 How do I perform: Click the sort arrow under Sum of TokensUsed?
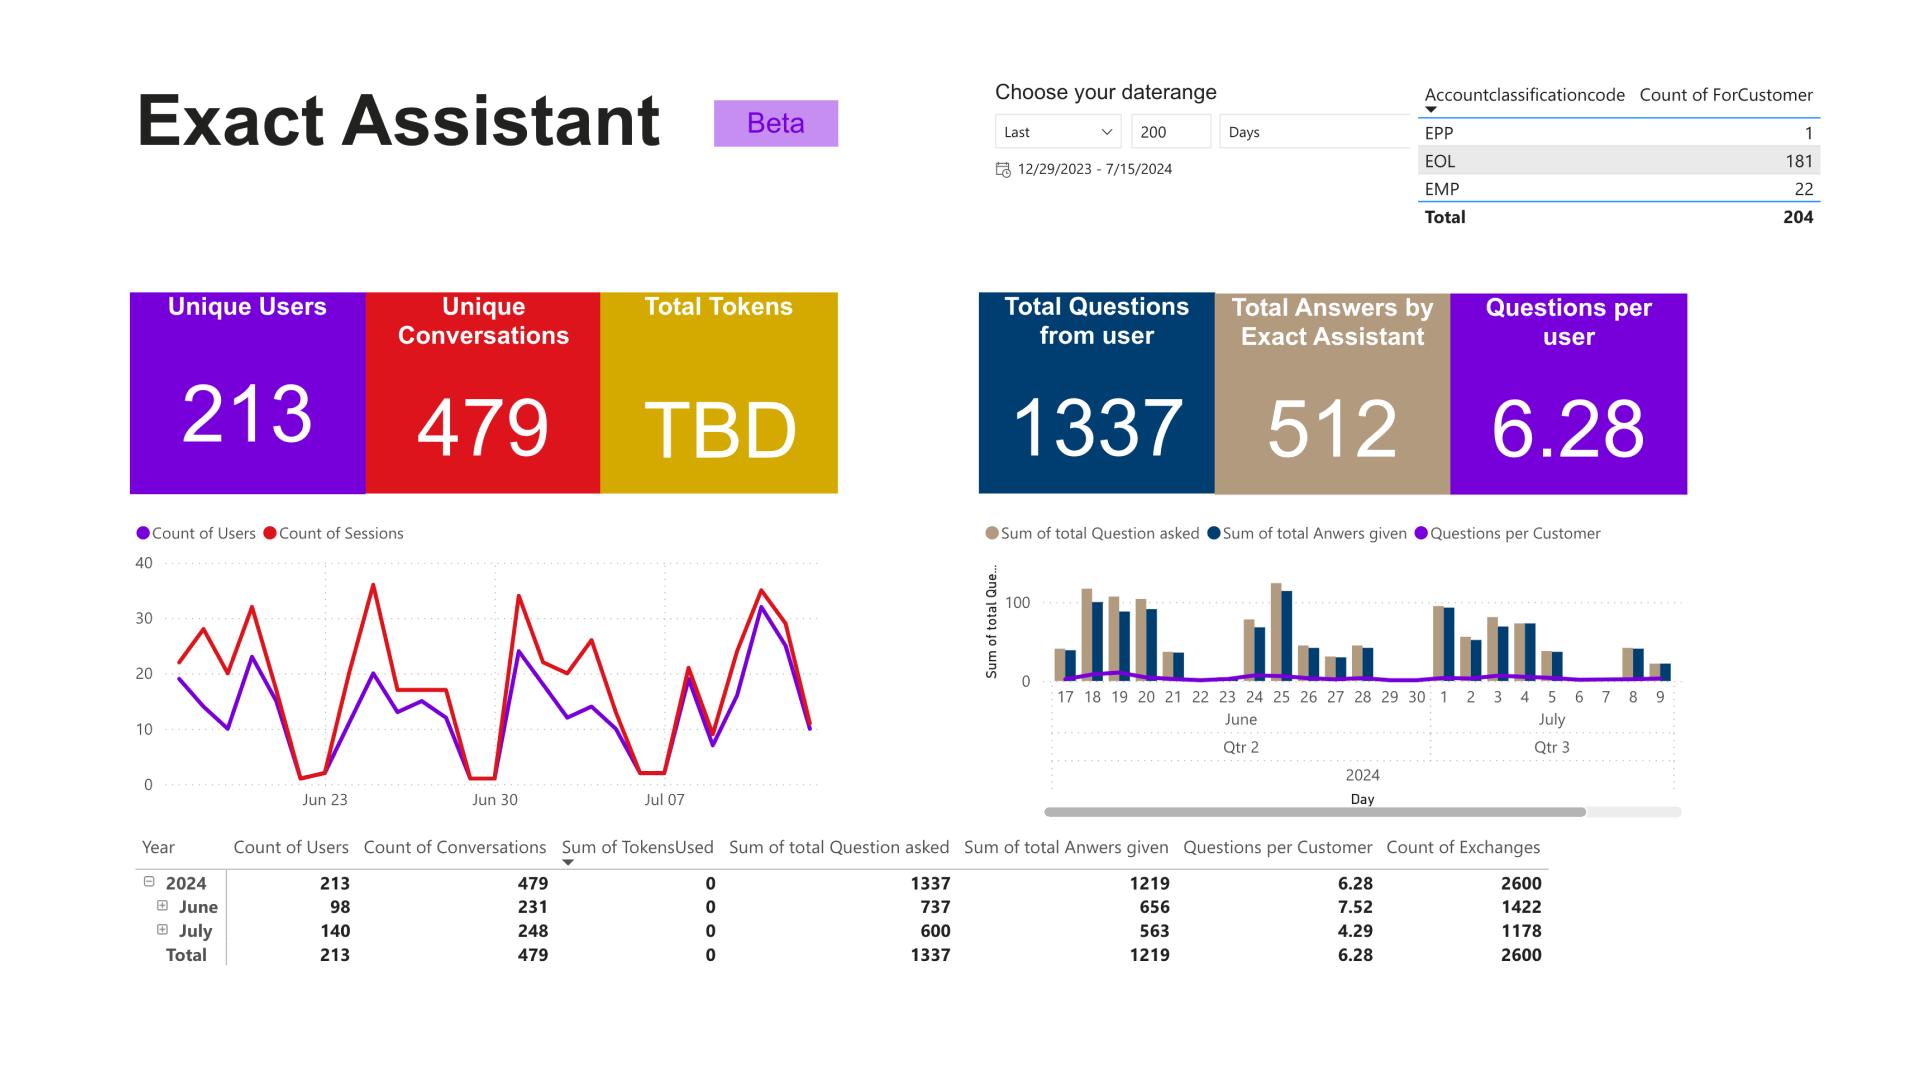568,862
